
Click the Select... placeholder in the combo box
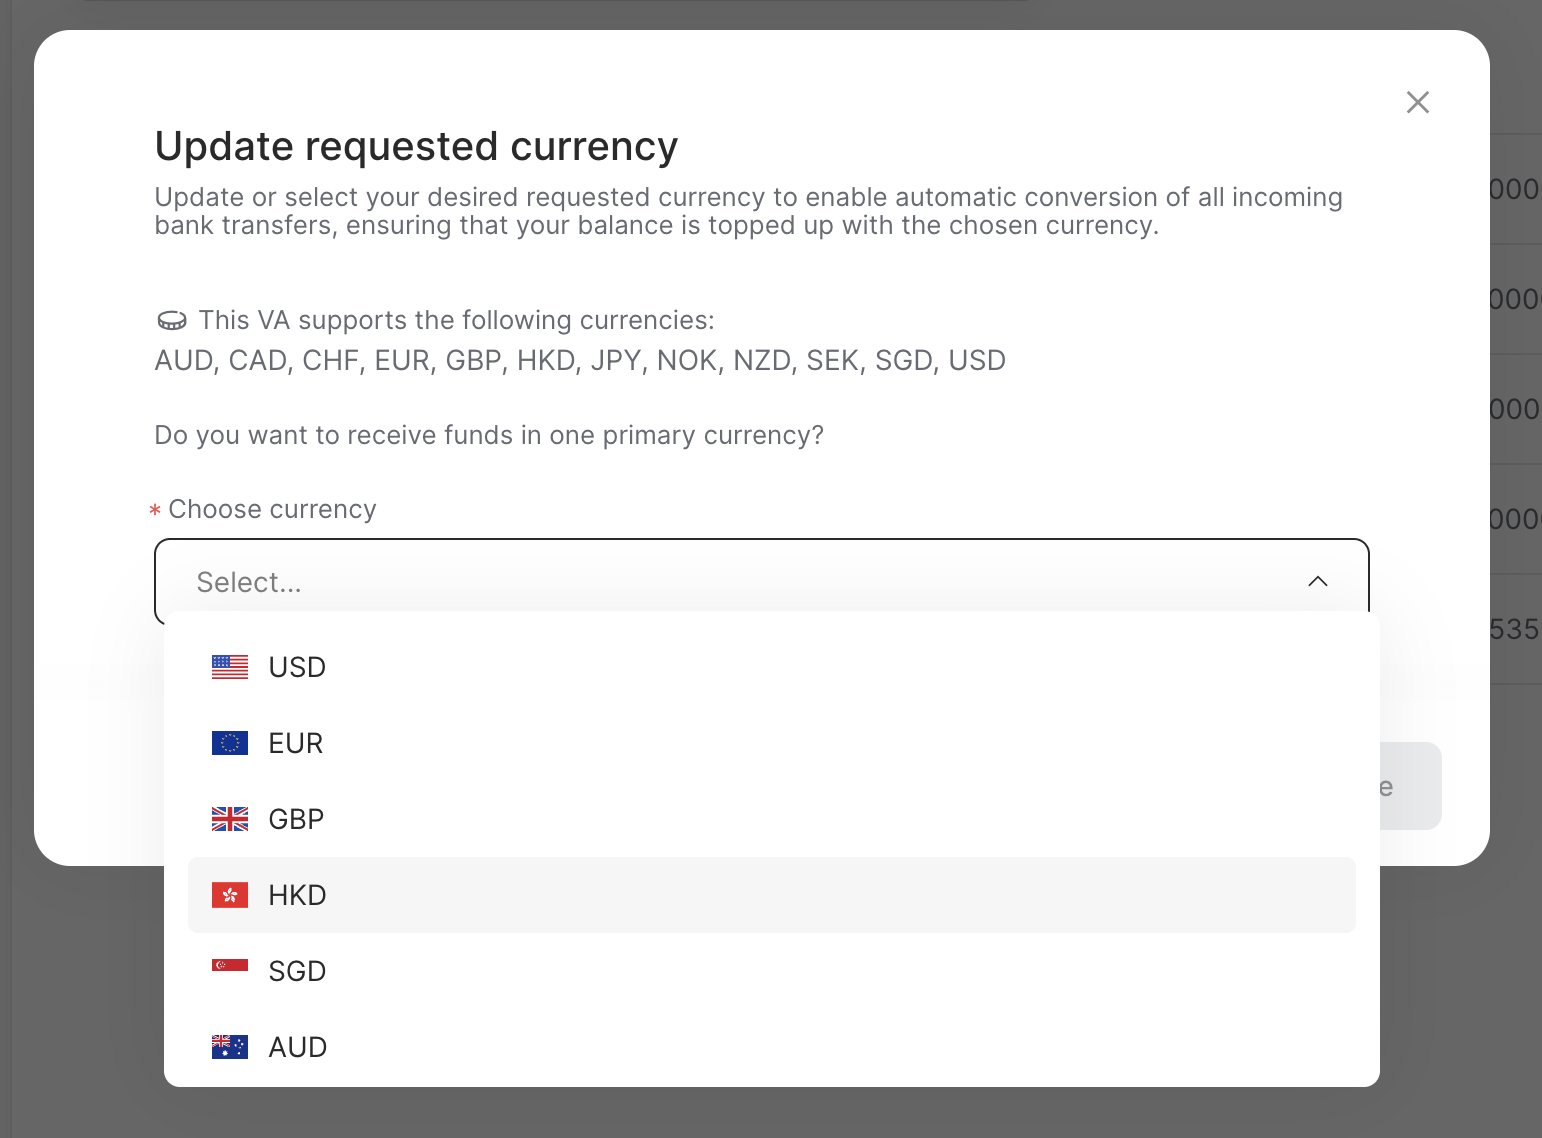pyautogui.click(x=248, y=581)
